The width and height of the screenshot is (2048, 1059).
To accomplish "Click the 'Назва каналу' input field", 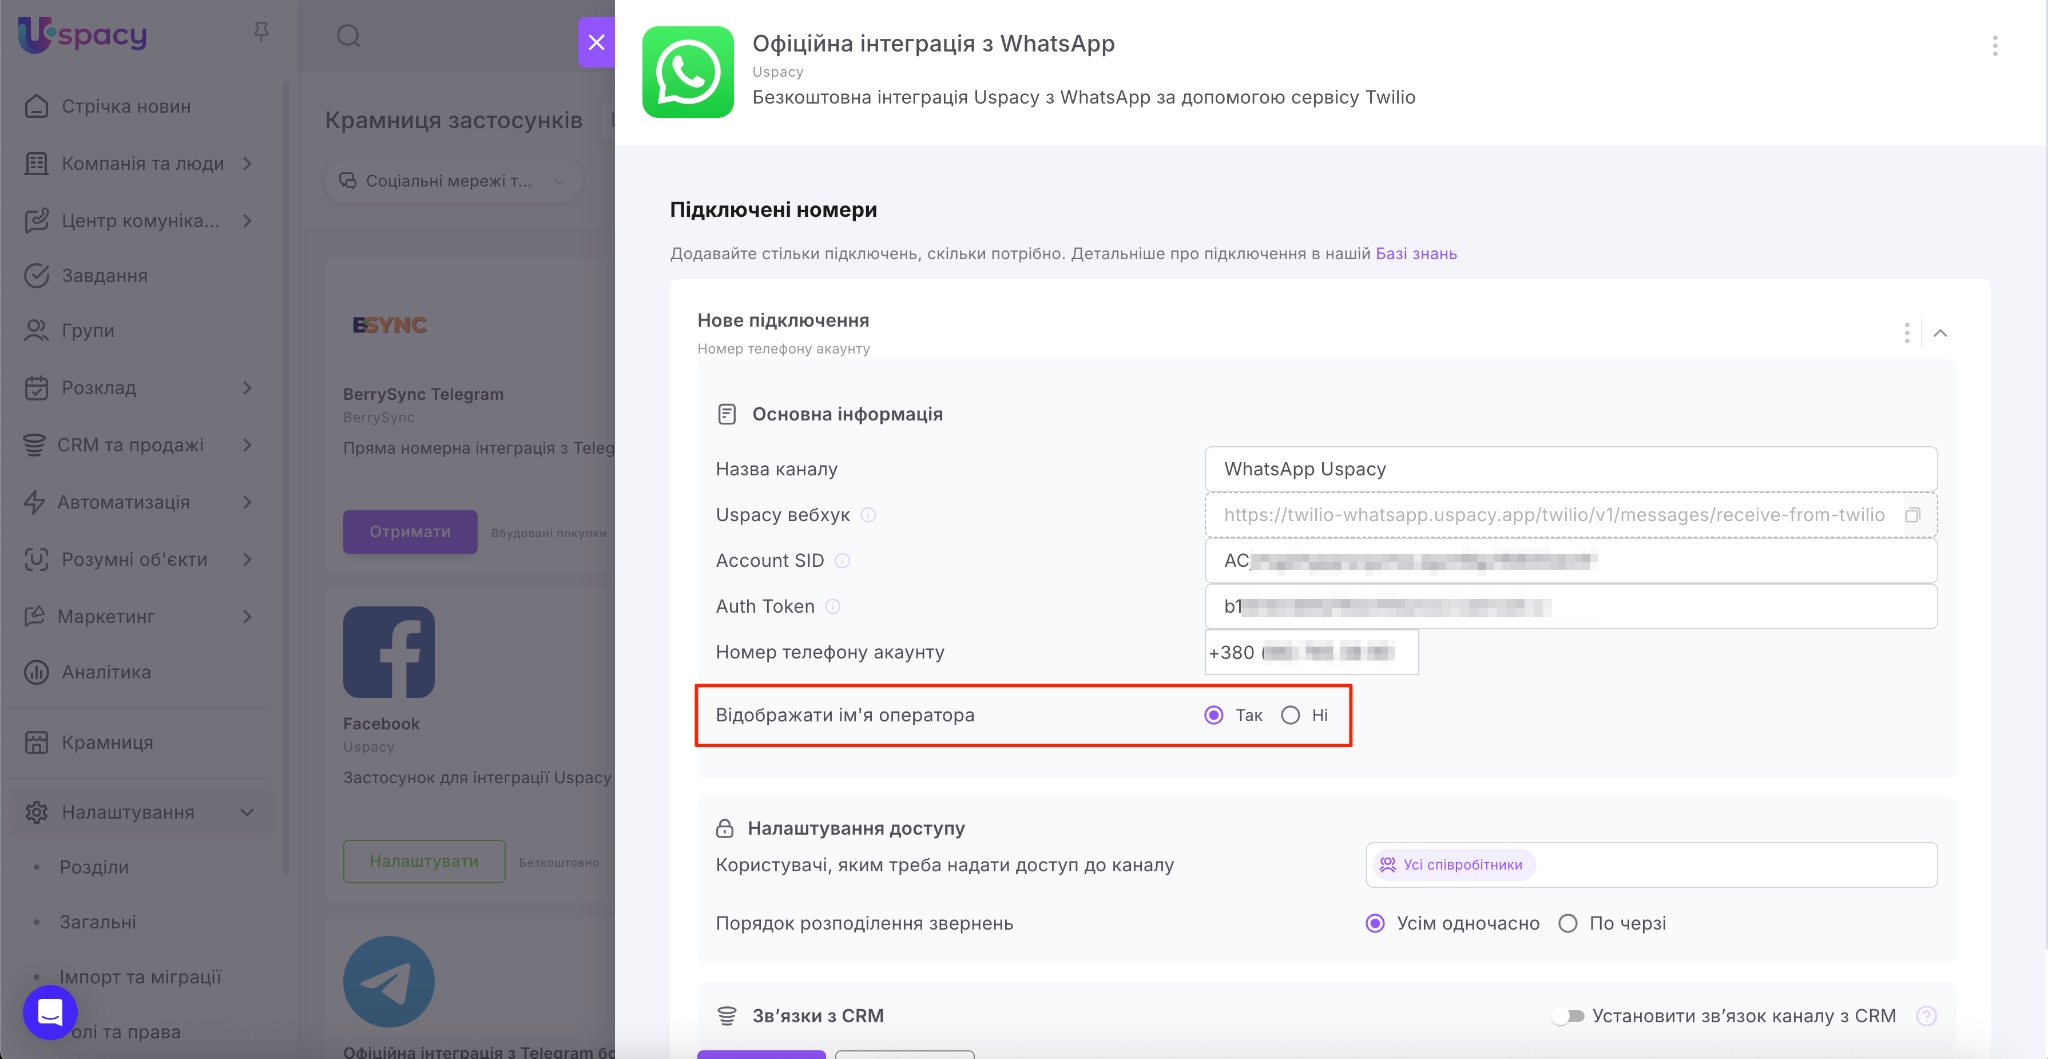I will pyautogui.click(x=1570, y=469).
